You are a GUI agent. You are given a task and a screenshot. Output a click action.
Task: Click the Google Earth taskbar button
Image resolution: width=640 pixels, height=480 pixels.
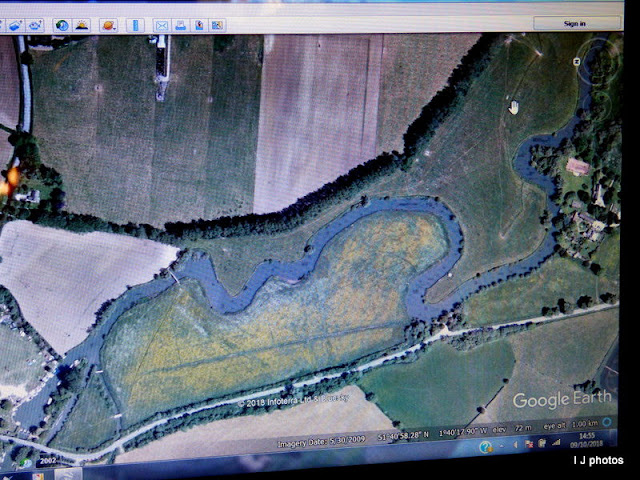point(67,475)
